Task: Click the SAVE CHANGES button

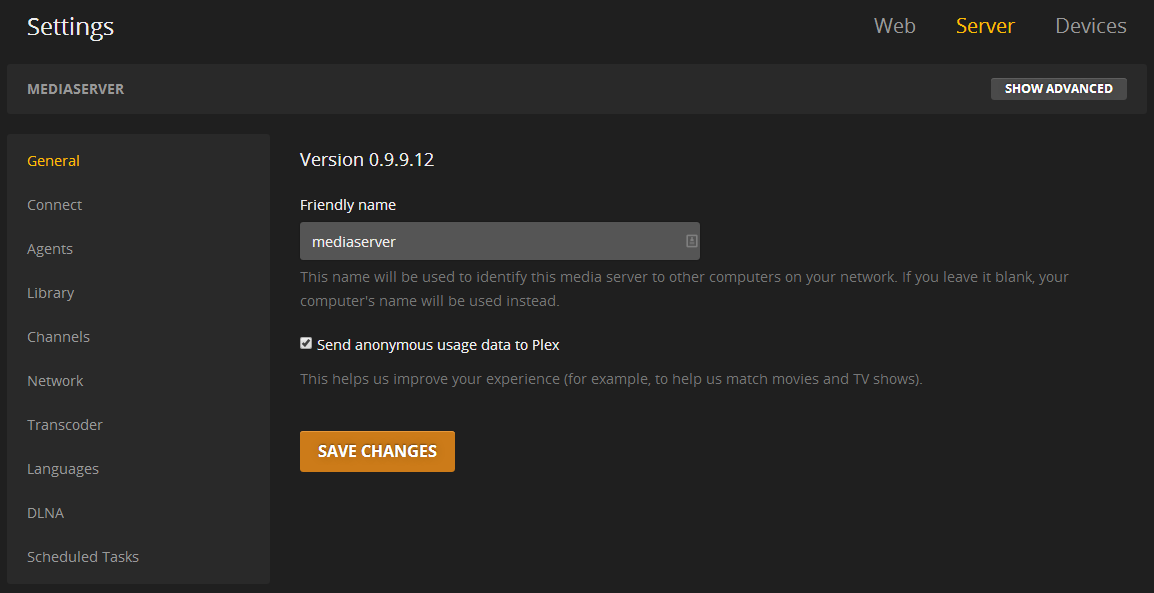Action: 377,451
